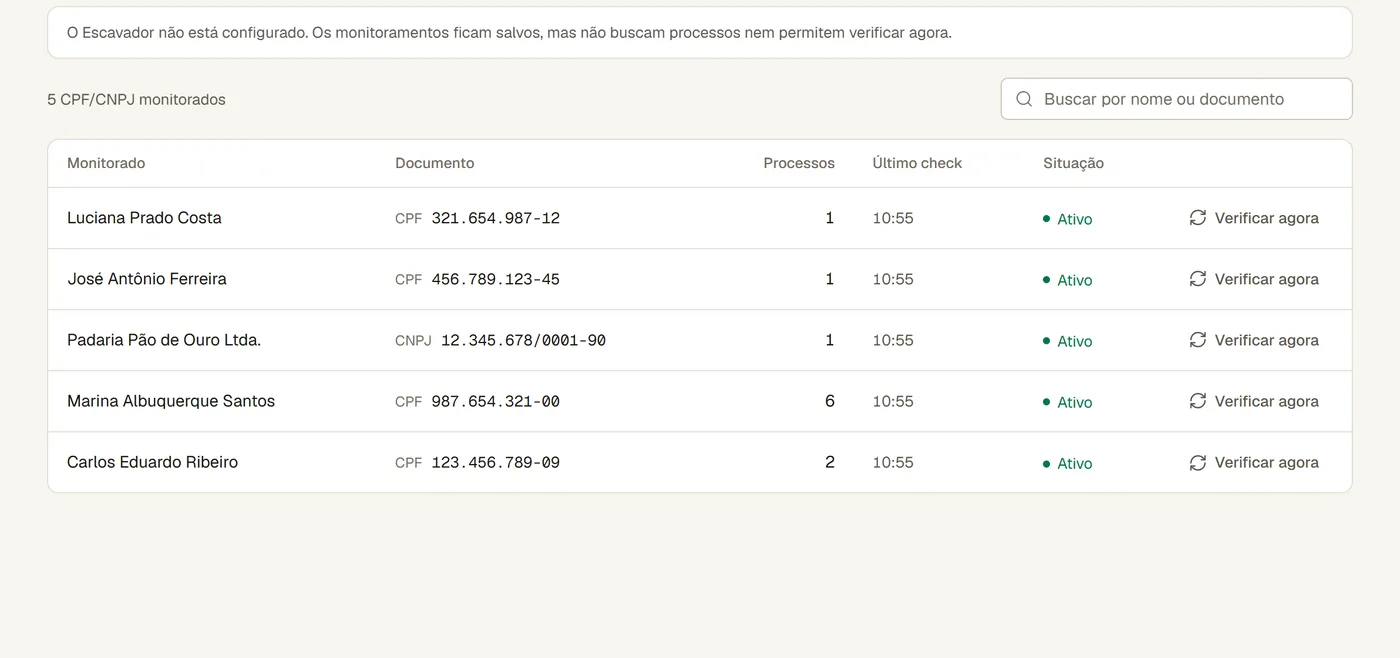
Task: Click 'Verificar agora' text for Luciana Prado Costa
Action: [1266, 218]
